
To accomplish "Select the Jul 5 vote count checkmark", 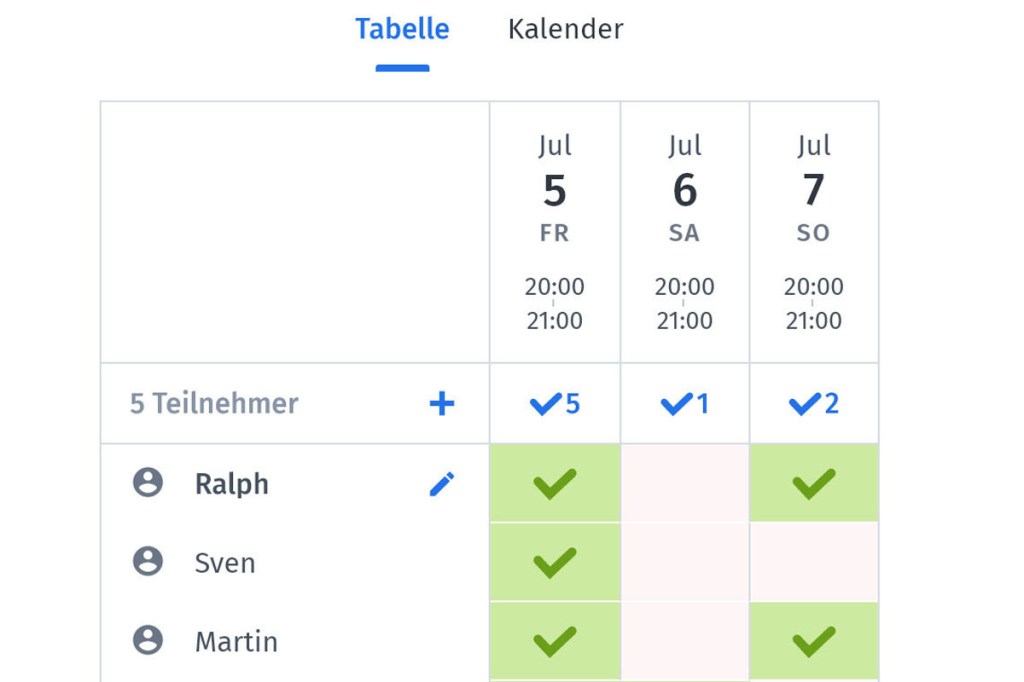I will (x=554, y=404).
